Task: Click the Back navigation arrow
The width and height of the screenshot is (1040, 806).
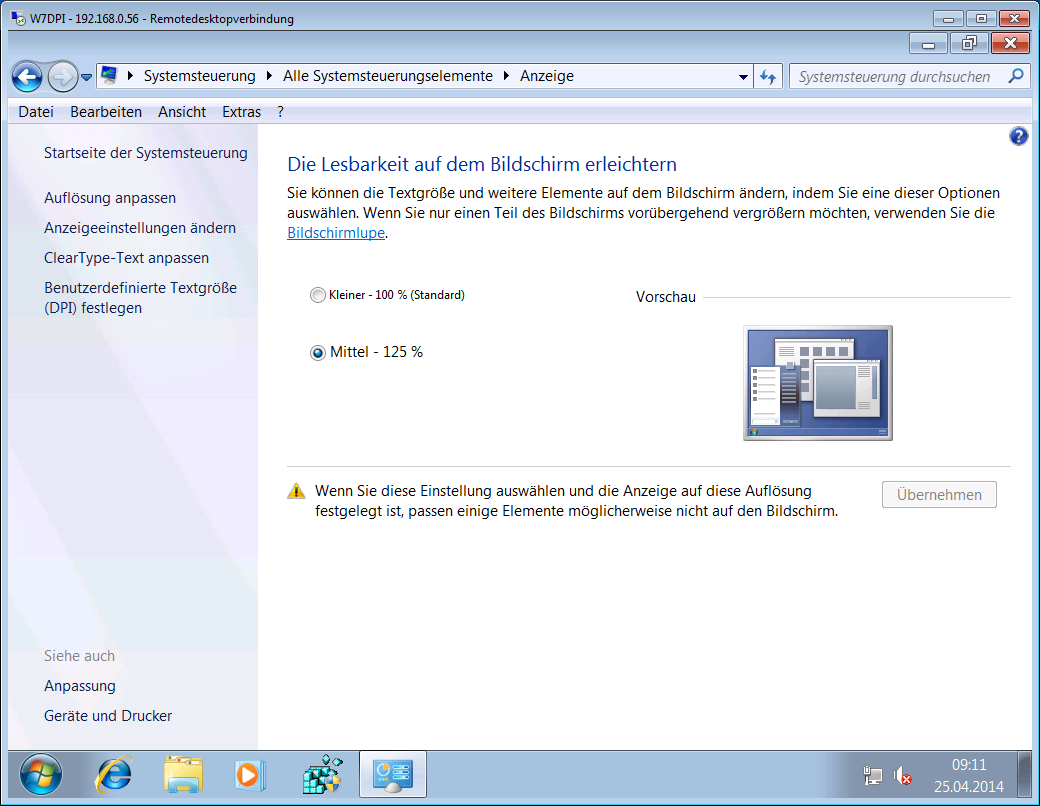Action: [x=27, y=77]
